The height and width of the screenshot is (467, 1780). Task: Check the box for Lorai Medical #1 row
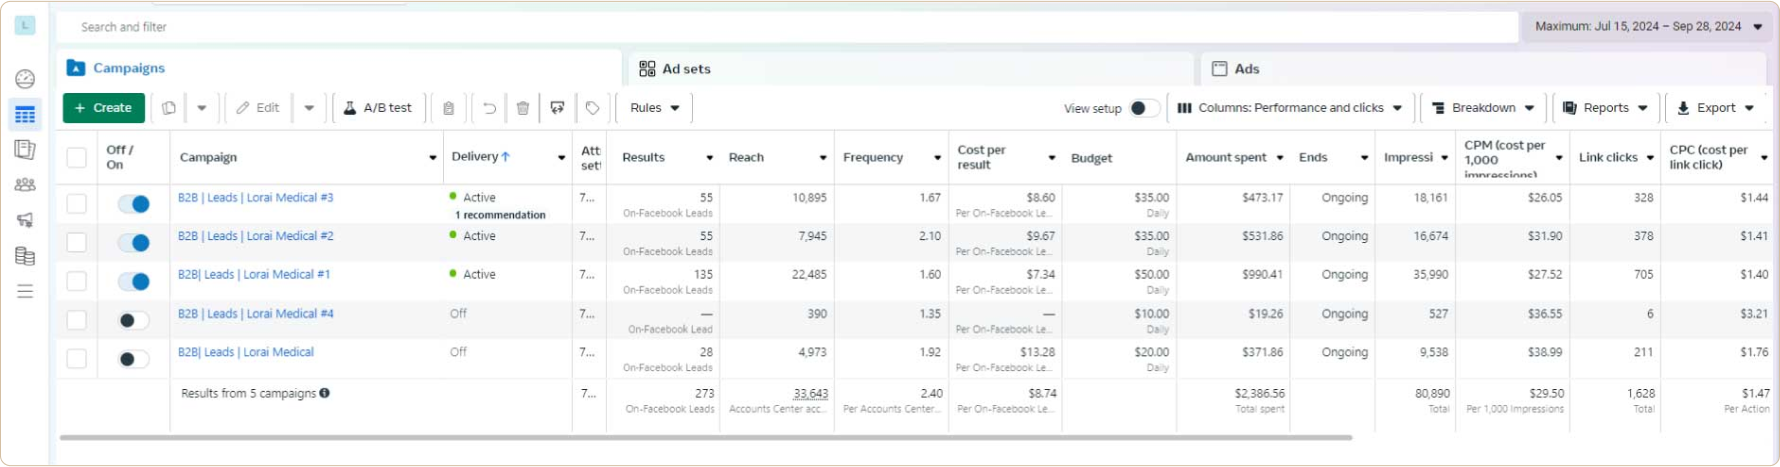(x=76, y=282)
